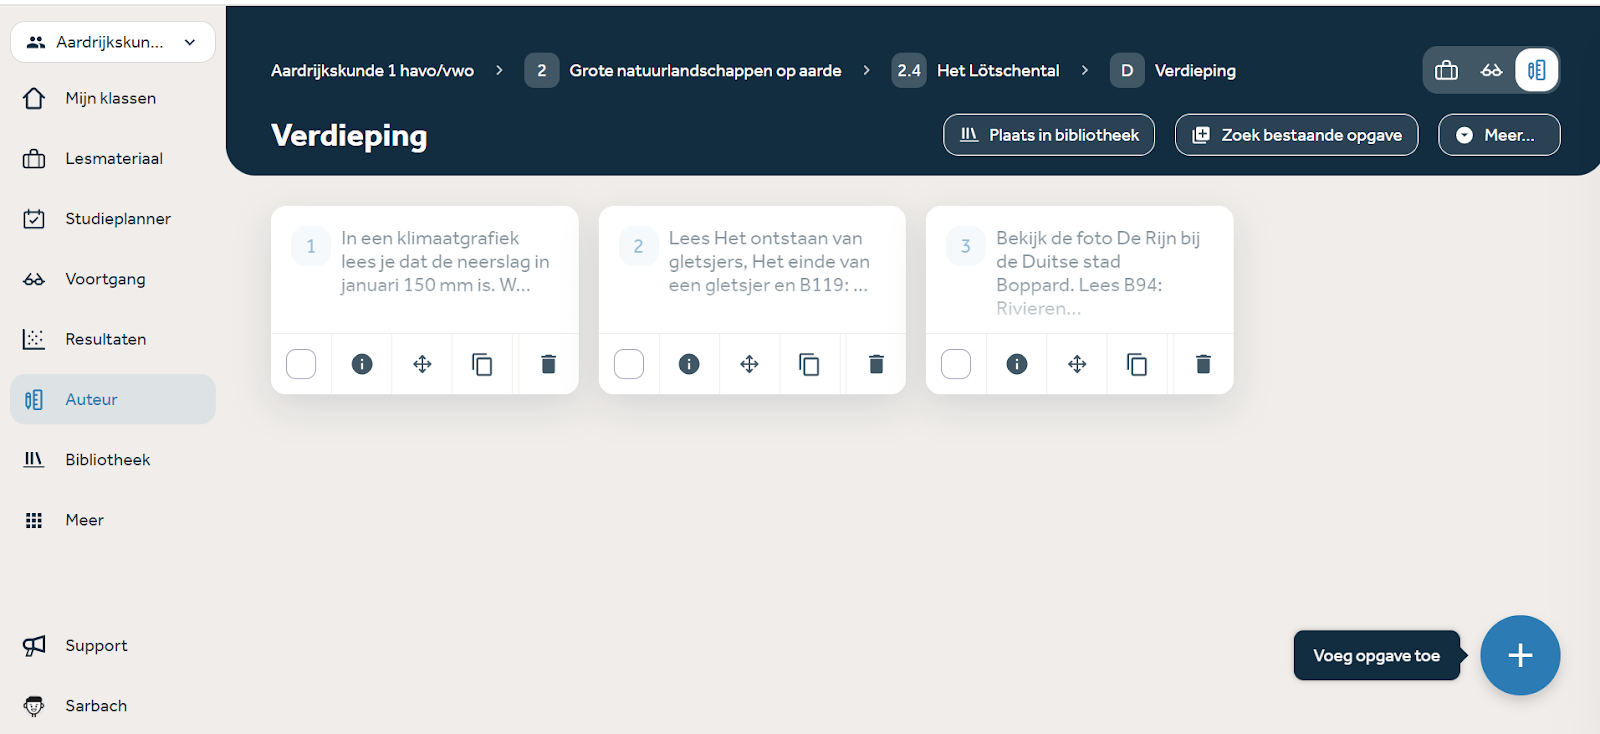Click the blue plus add button

(x=1520, y=655)
